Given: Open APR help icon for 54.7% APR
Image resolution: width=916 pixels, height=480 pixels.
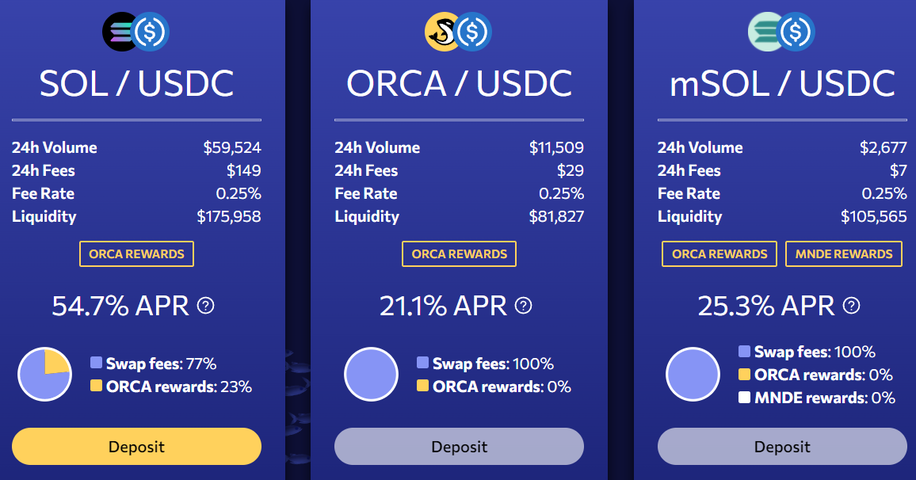Looking at the screenshot, I should tap(206, 305).
